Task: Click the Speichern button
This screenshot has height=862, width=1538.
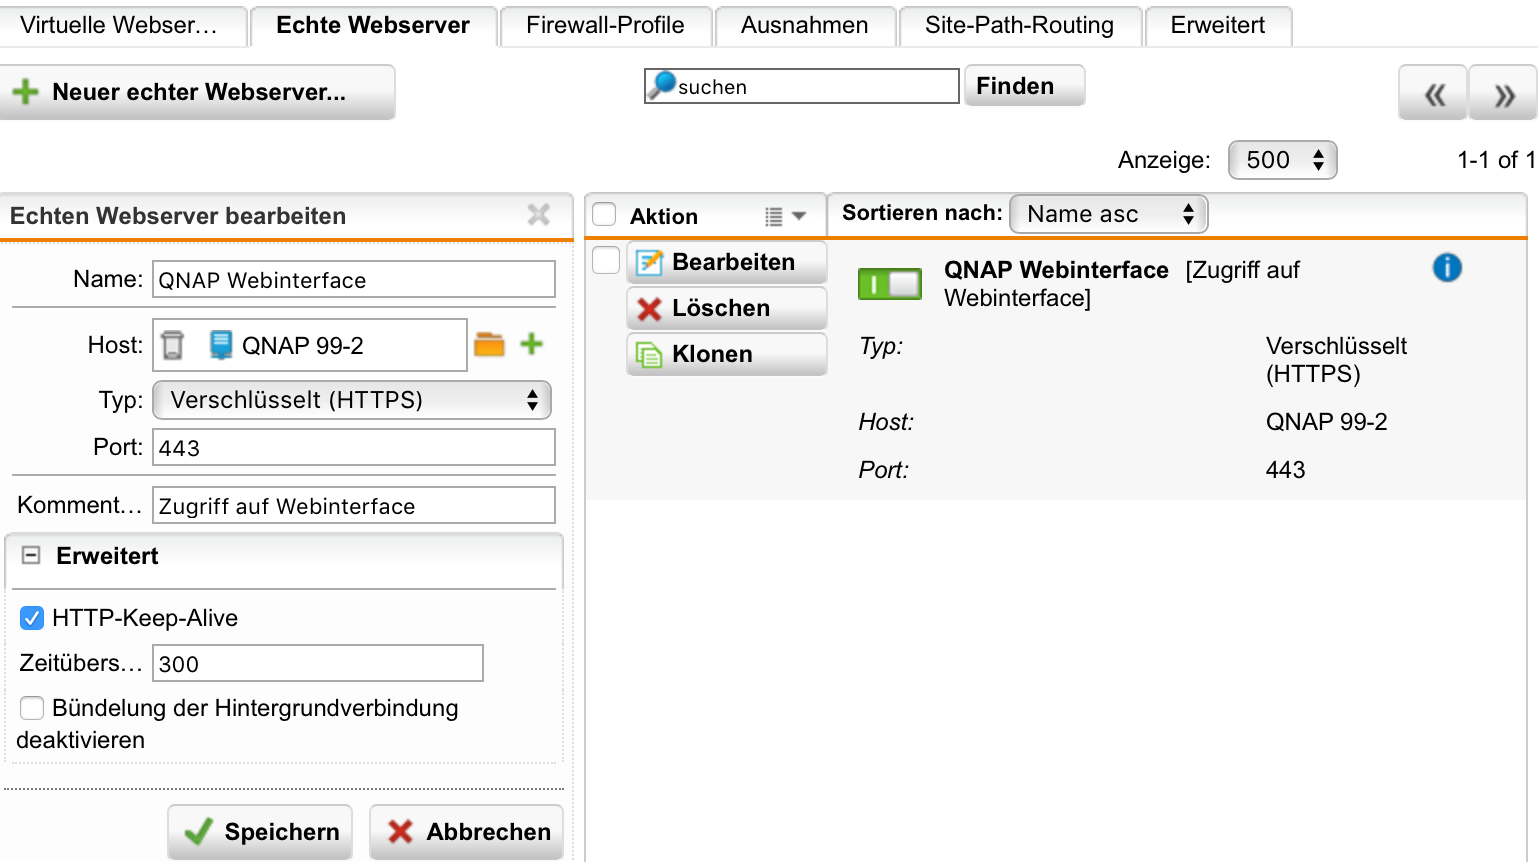Action: [261, 832]
